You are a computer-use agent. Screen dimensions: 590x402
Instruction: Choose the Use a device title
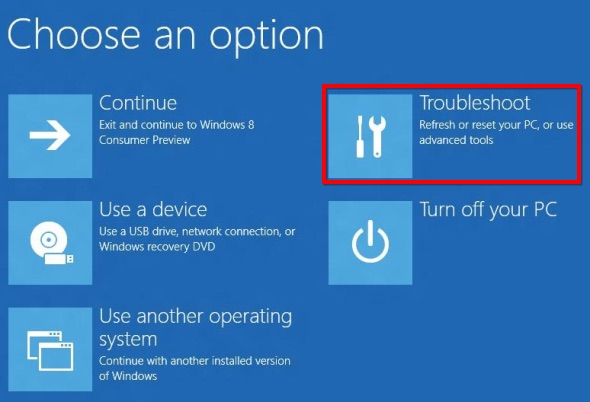[x=153, y=209]
